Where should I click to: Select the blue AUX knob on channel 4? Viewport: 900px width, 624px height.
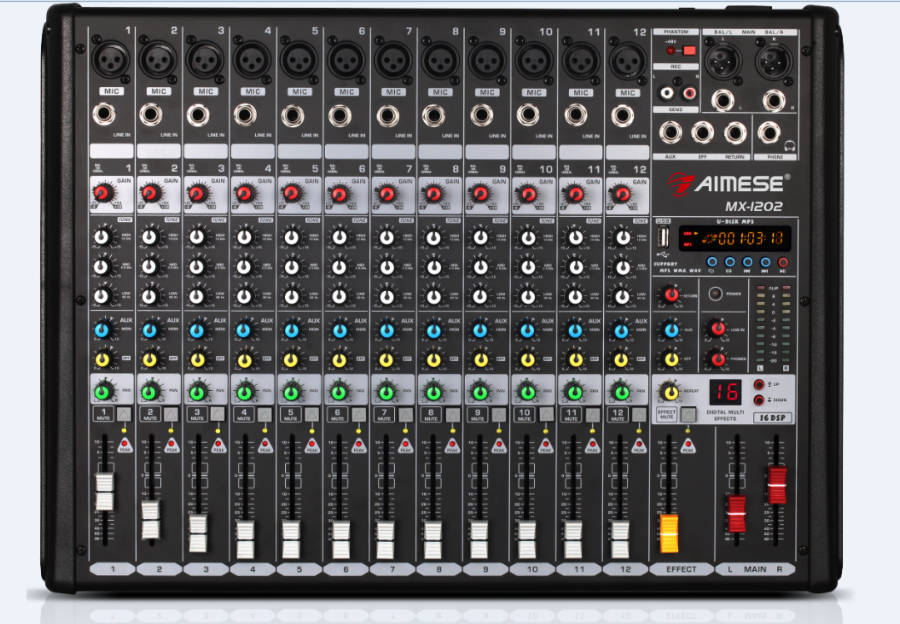245,330
